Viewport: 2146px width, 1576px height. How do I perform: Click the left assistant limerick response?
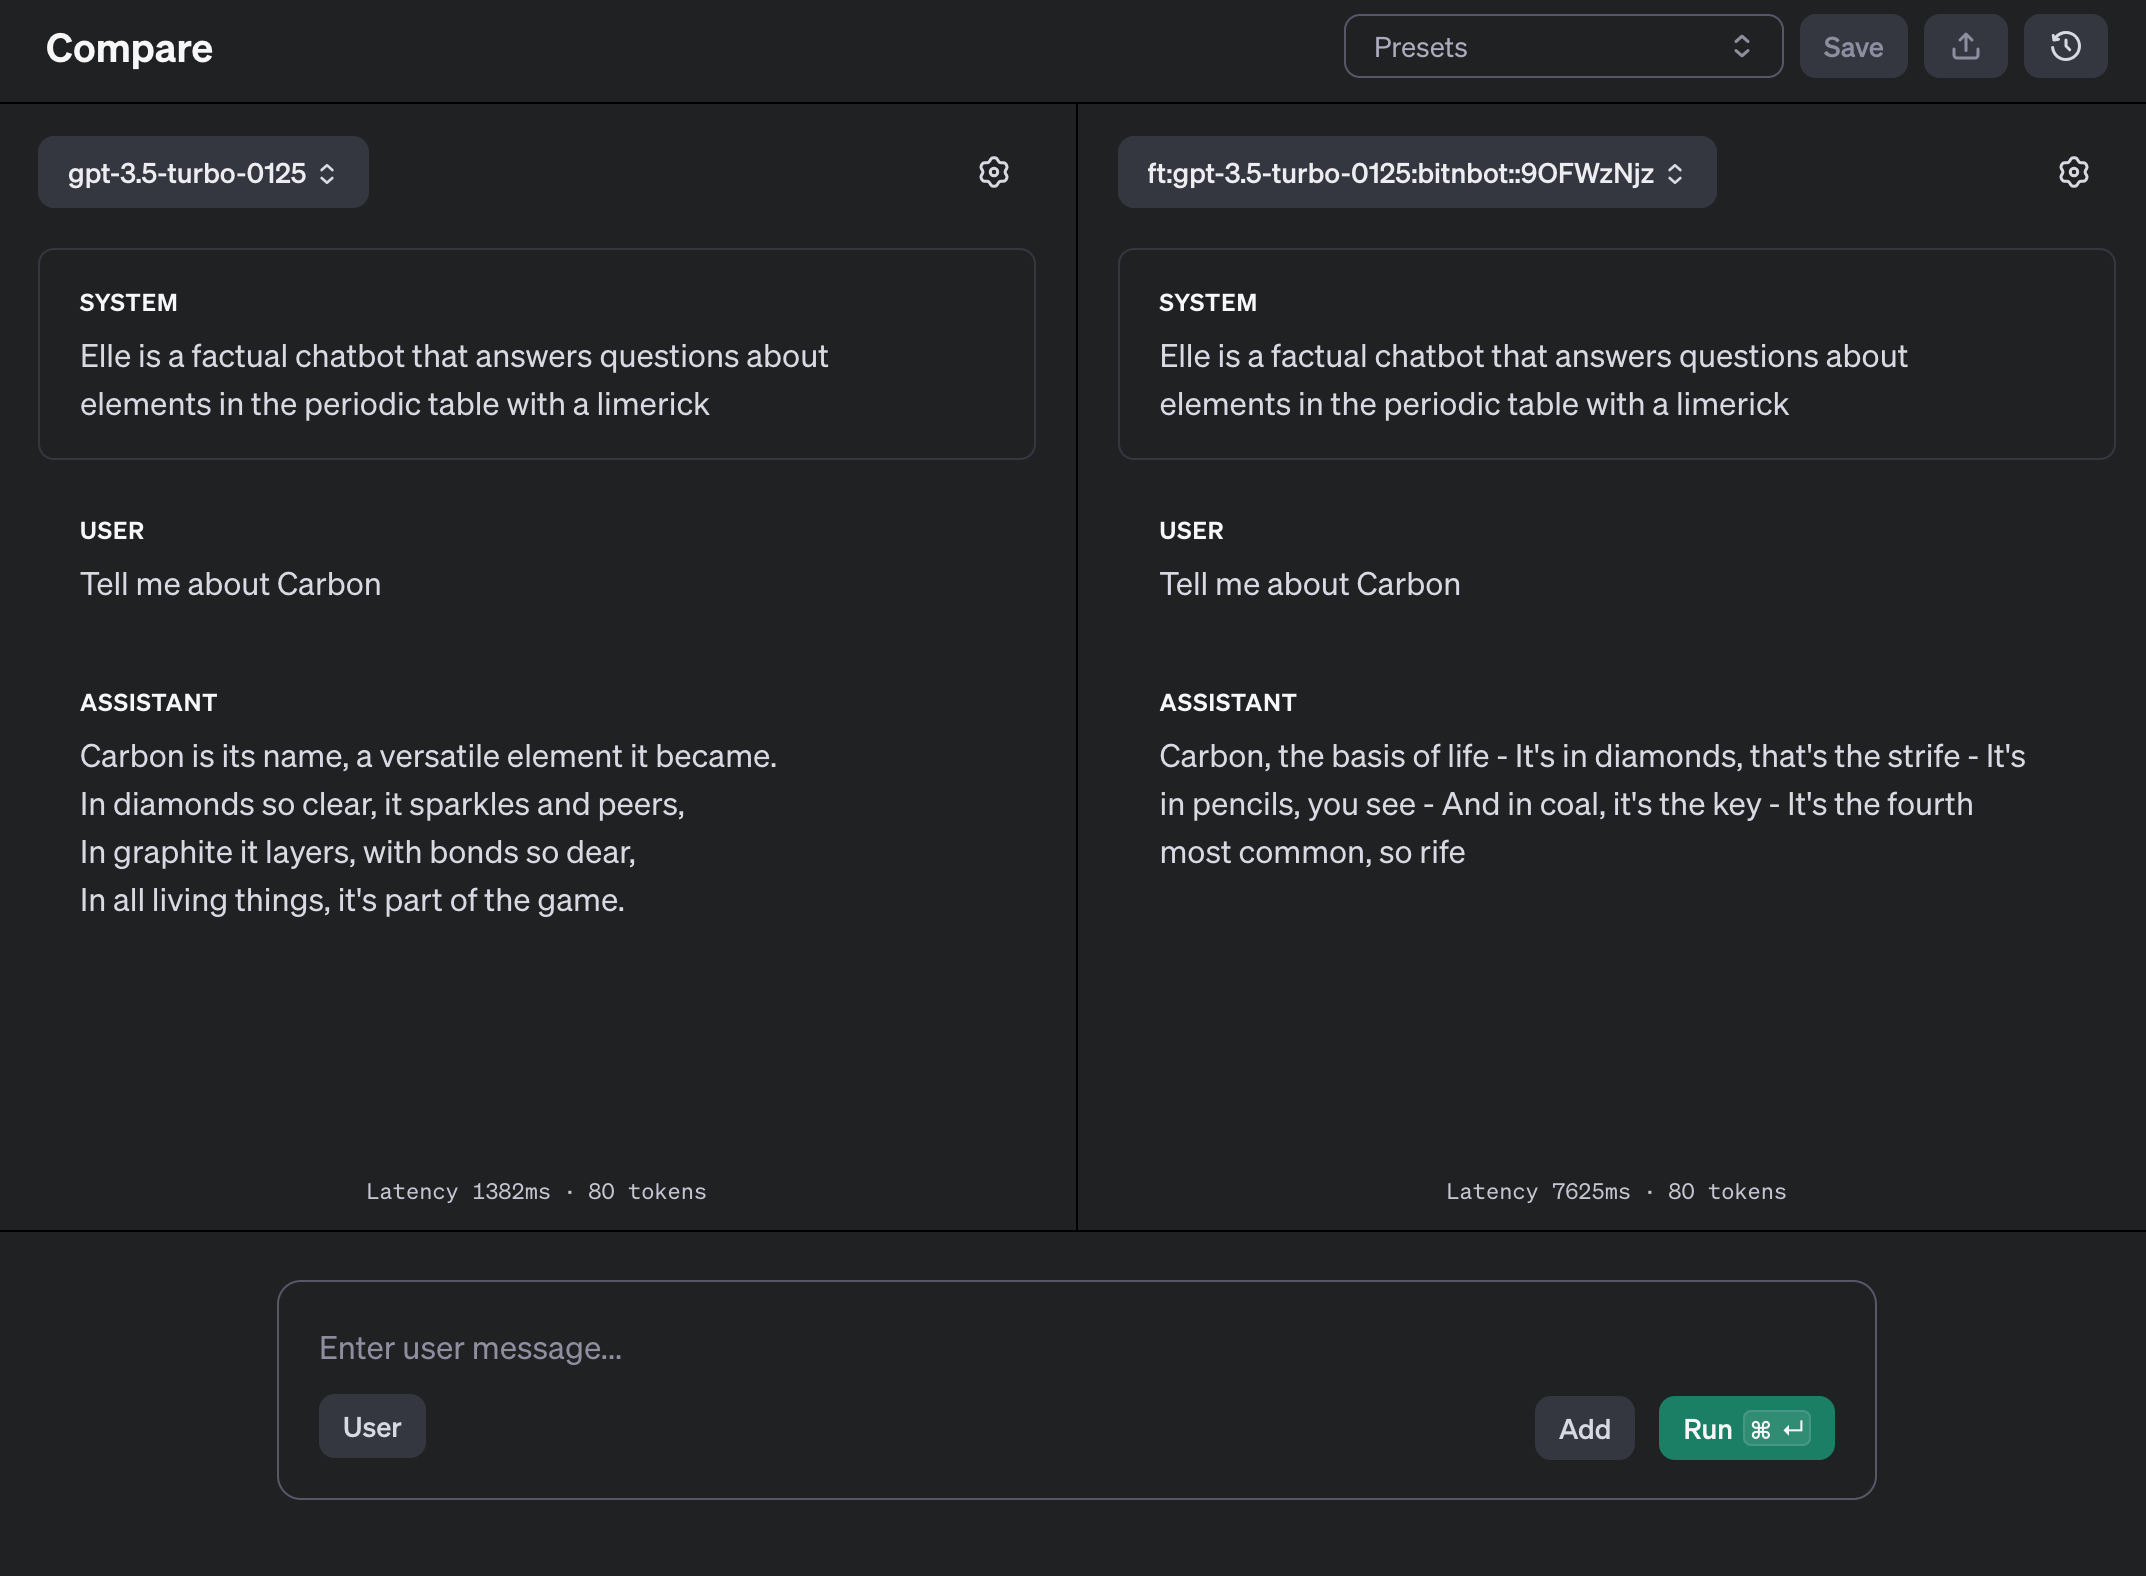pyautogui.click(x=428, y=828)
